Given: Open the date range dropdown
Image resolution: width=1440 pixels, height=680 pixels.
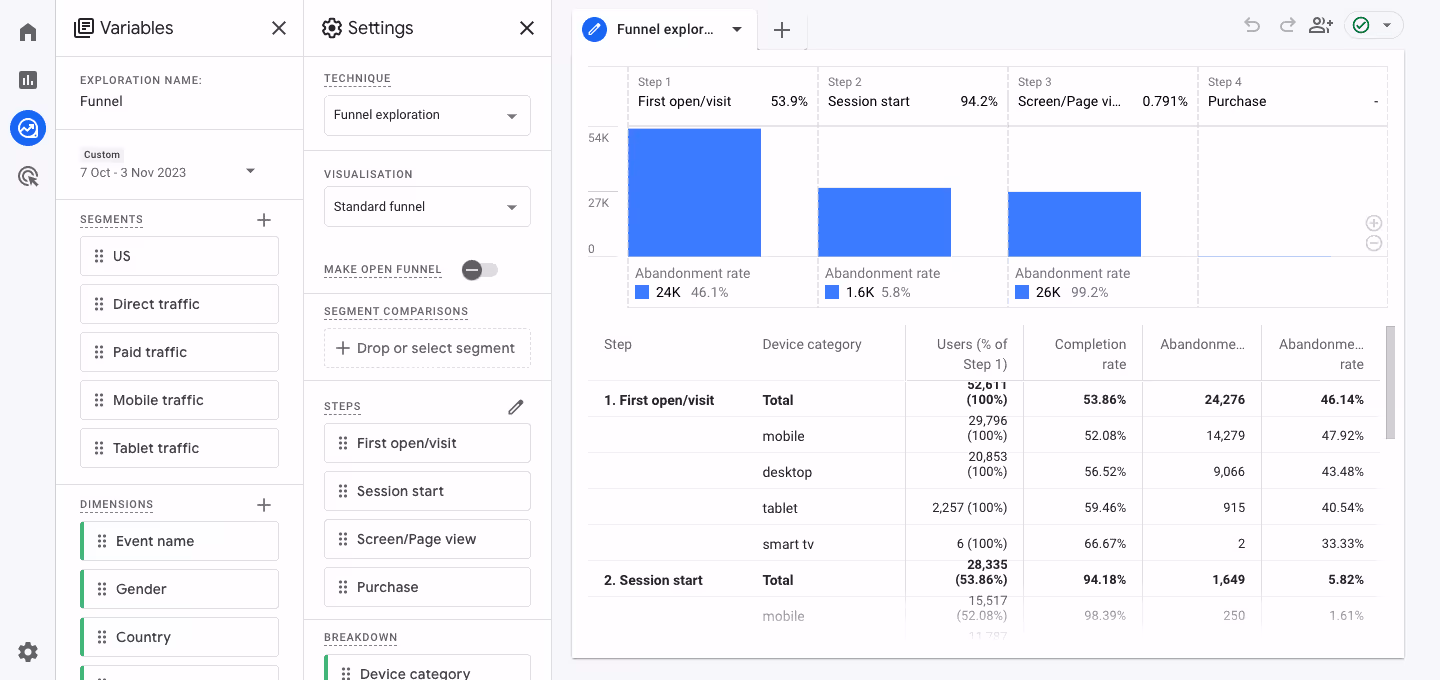Looking at the screenshot, I should 250,171.
